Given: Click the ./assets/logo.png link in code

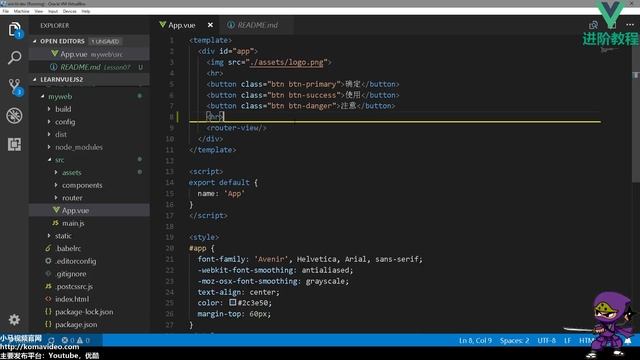Looking at the screenshot, I should pyautogui.click(x=286, y=62).
